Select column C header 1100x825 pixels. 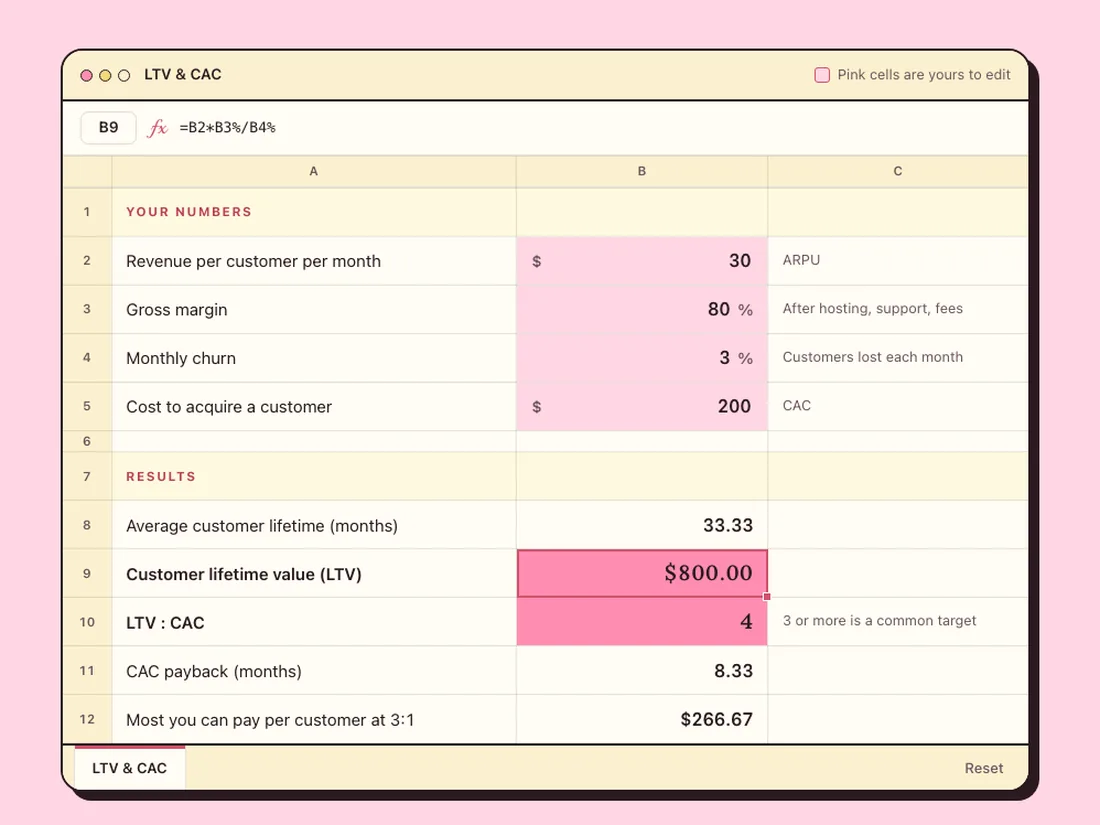click(x=898, y=171)
